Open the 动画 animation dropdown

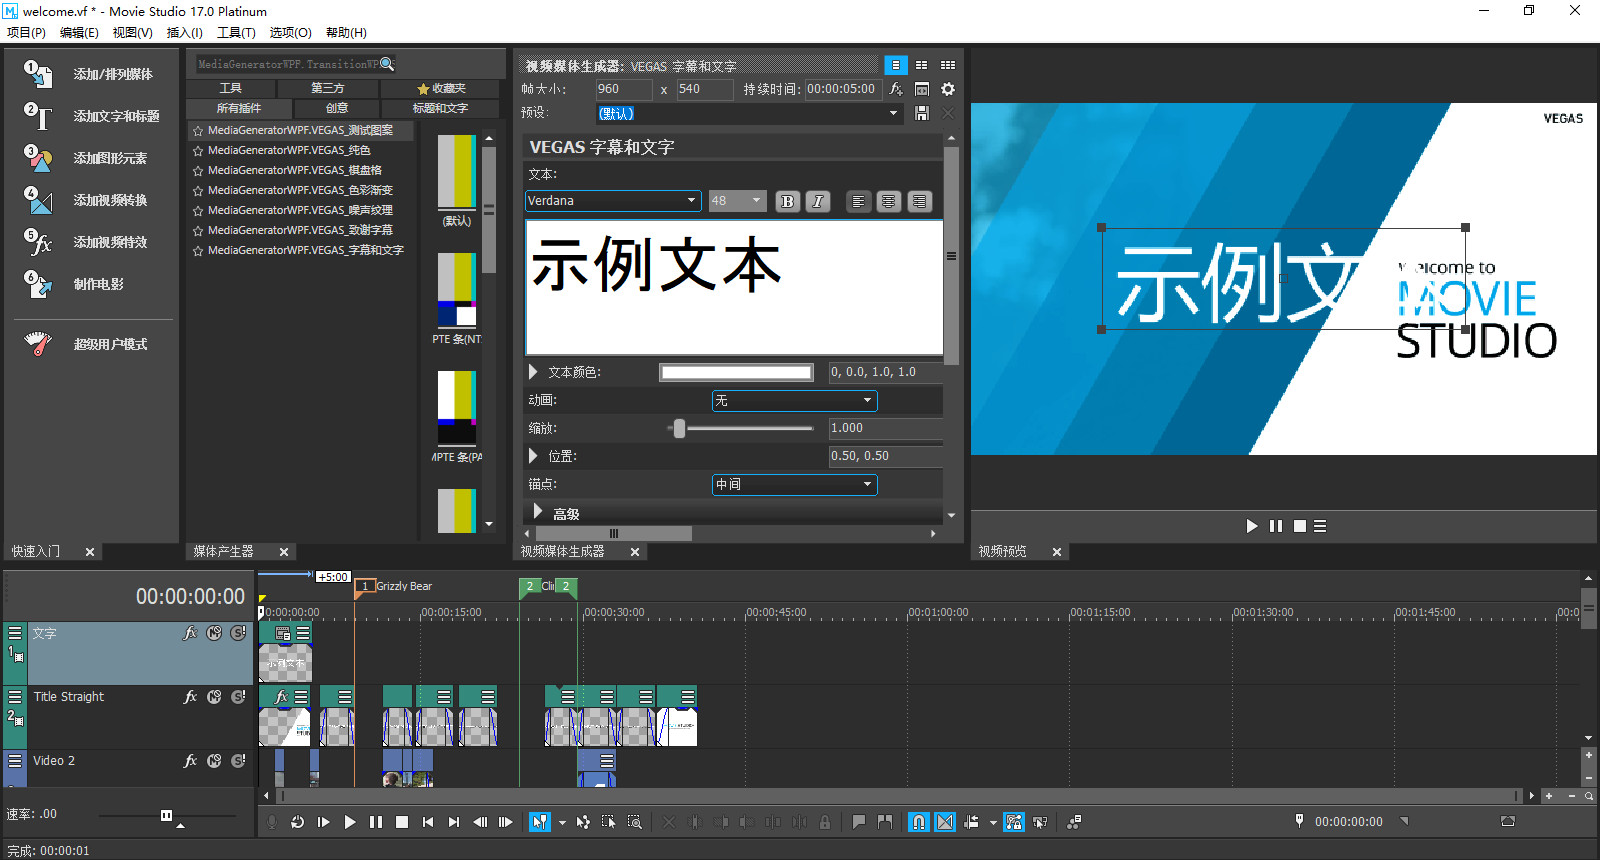(794, 401)
